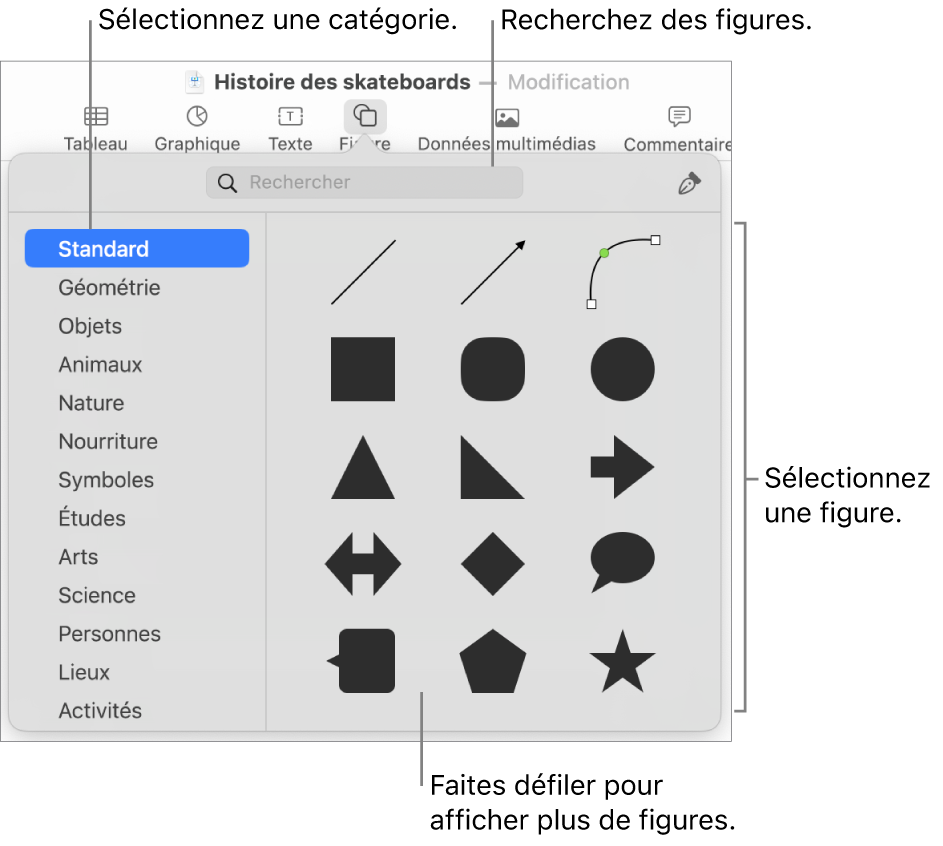Click the Rechercher search field
The height and width of the screenshot is (846, 943).
364,182
